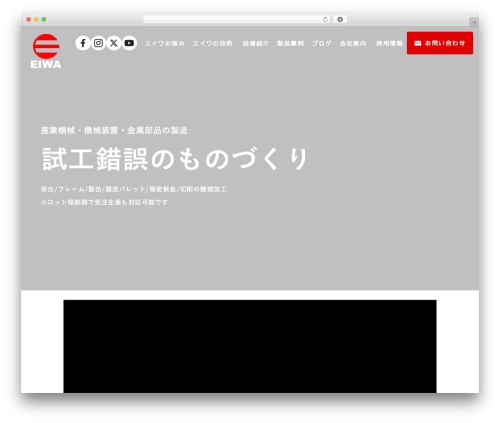Open the YouTube social icon
This screenshot has height=423, width=500.
pyautogui.click(x=129, y=43)
